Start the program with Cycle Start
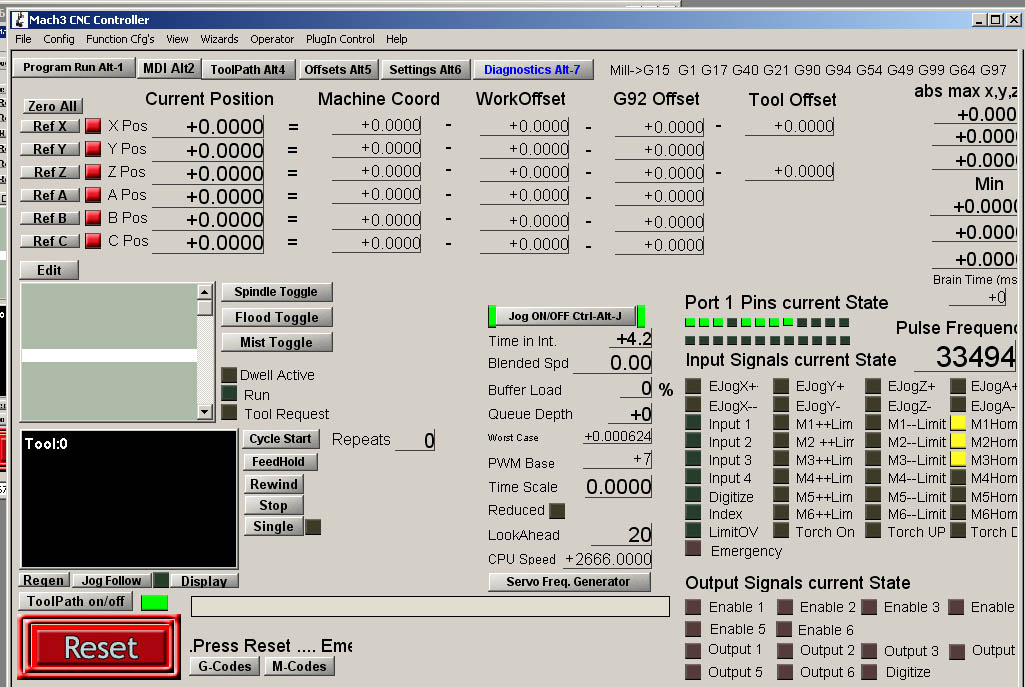Image resolution: width=1025 pixels, height=687 pixels. pyautogui.click(x=280, y=439)
